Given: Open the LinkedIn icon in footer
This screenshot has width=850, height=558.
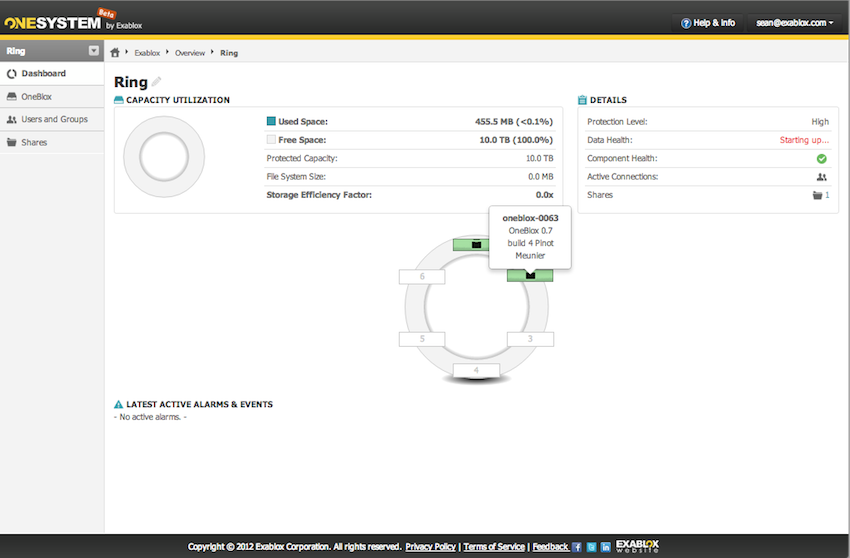Looking at the screenshot, I should click(x=606, y=547).
